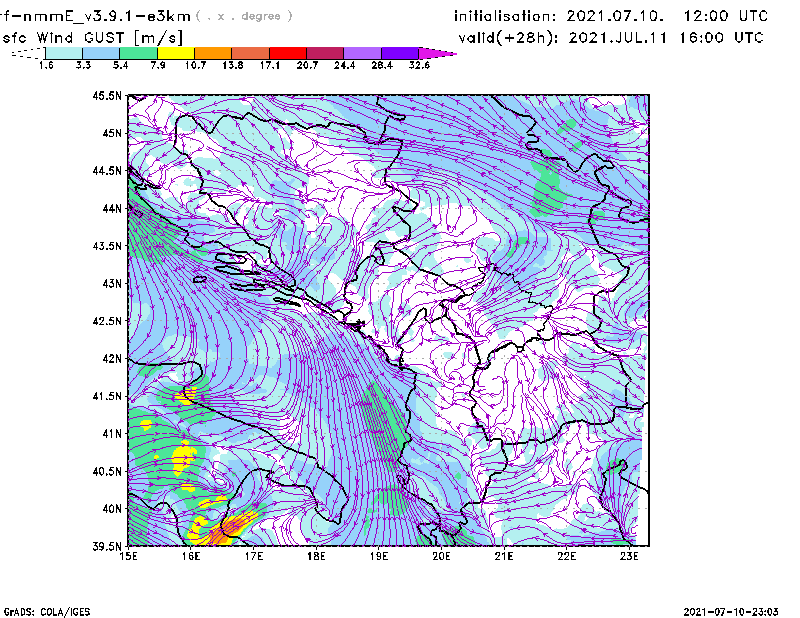The width and height of the screenshot is (800, 618).
Task: Click the model name "nmmE_v3.9.1-e3km" text
Action: pyautogui.click(x=106, y=16)
